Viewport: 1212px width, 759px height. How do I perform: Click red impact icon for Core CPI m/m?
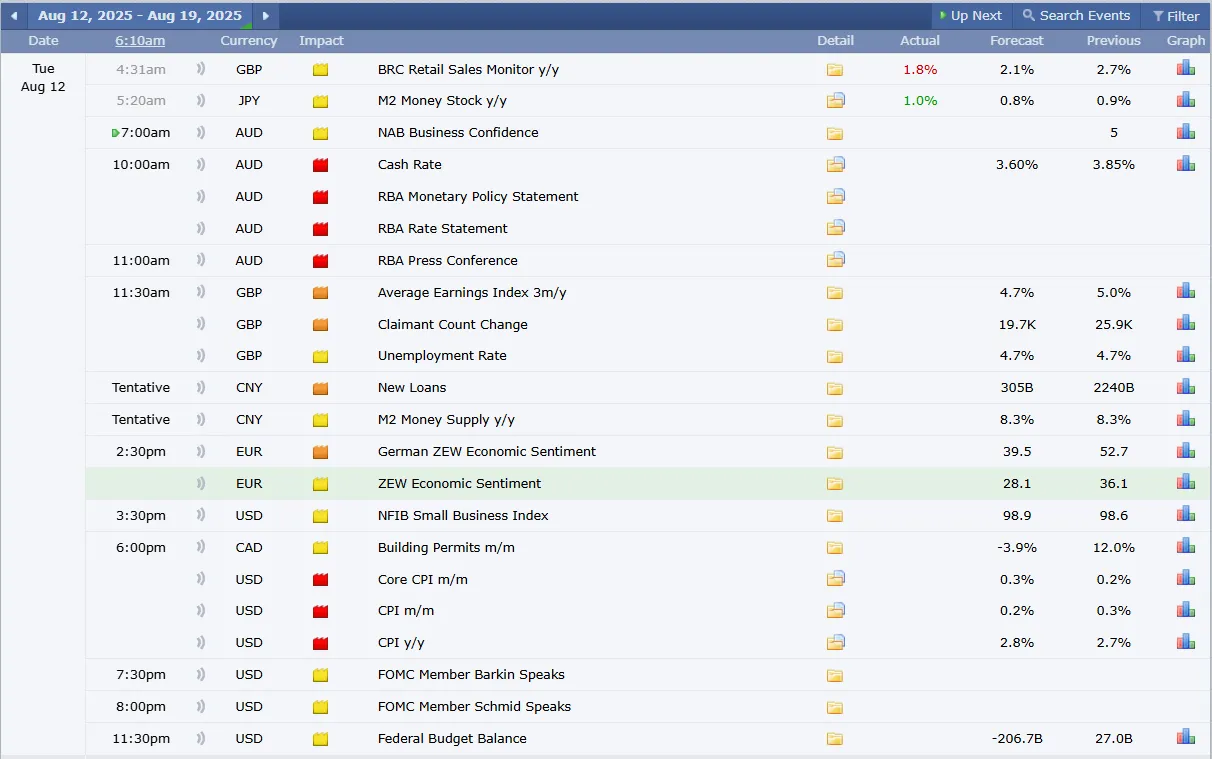(320, 580)
